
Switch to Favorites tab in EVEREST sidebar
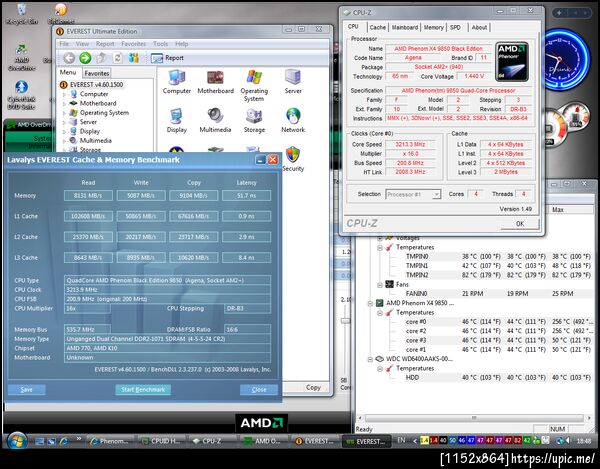[x=97, y=73]
